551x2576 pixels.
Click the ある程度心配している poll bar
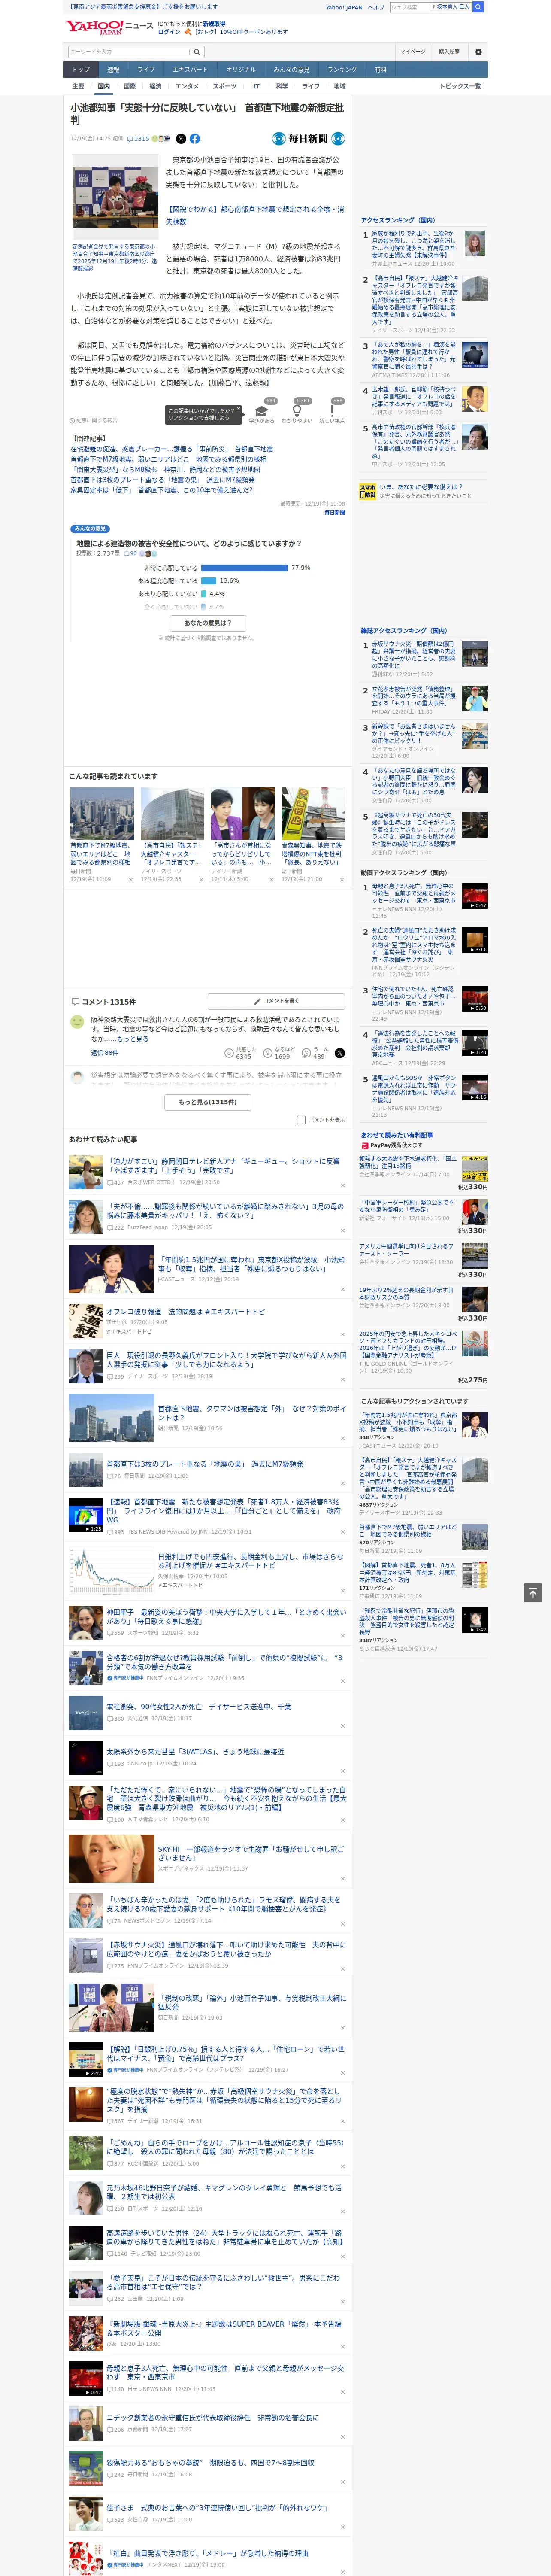coord(209,581)
